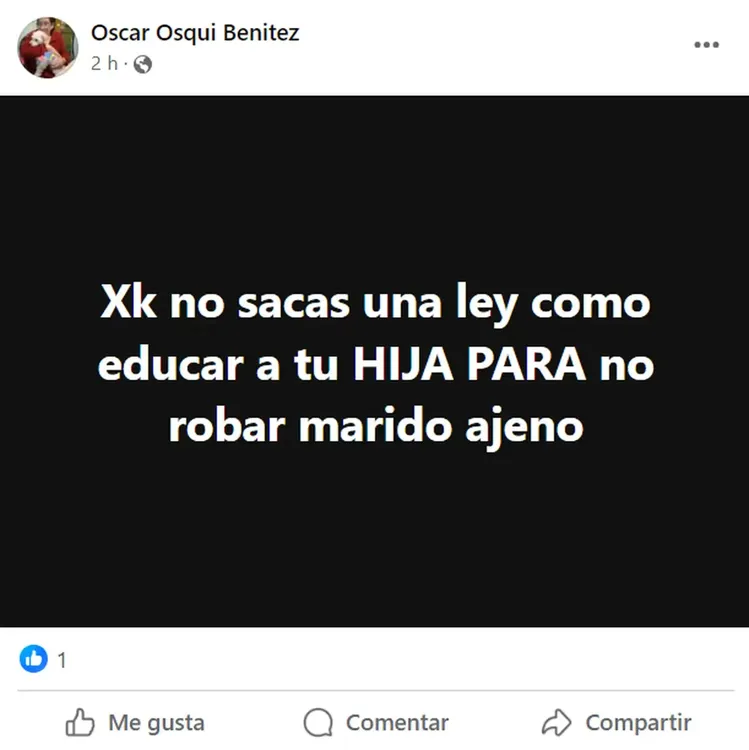Click the word 'marido' in the image text

coord(375,426)
